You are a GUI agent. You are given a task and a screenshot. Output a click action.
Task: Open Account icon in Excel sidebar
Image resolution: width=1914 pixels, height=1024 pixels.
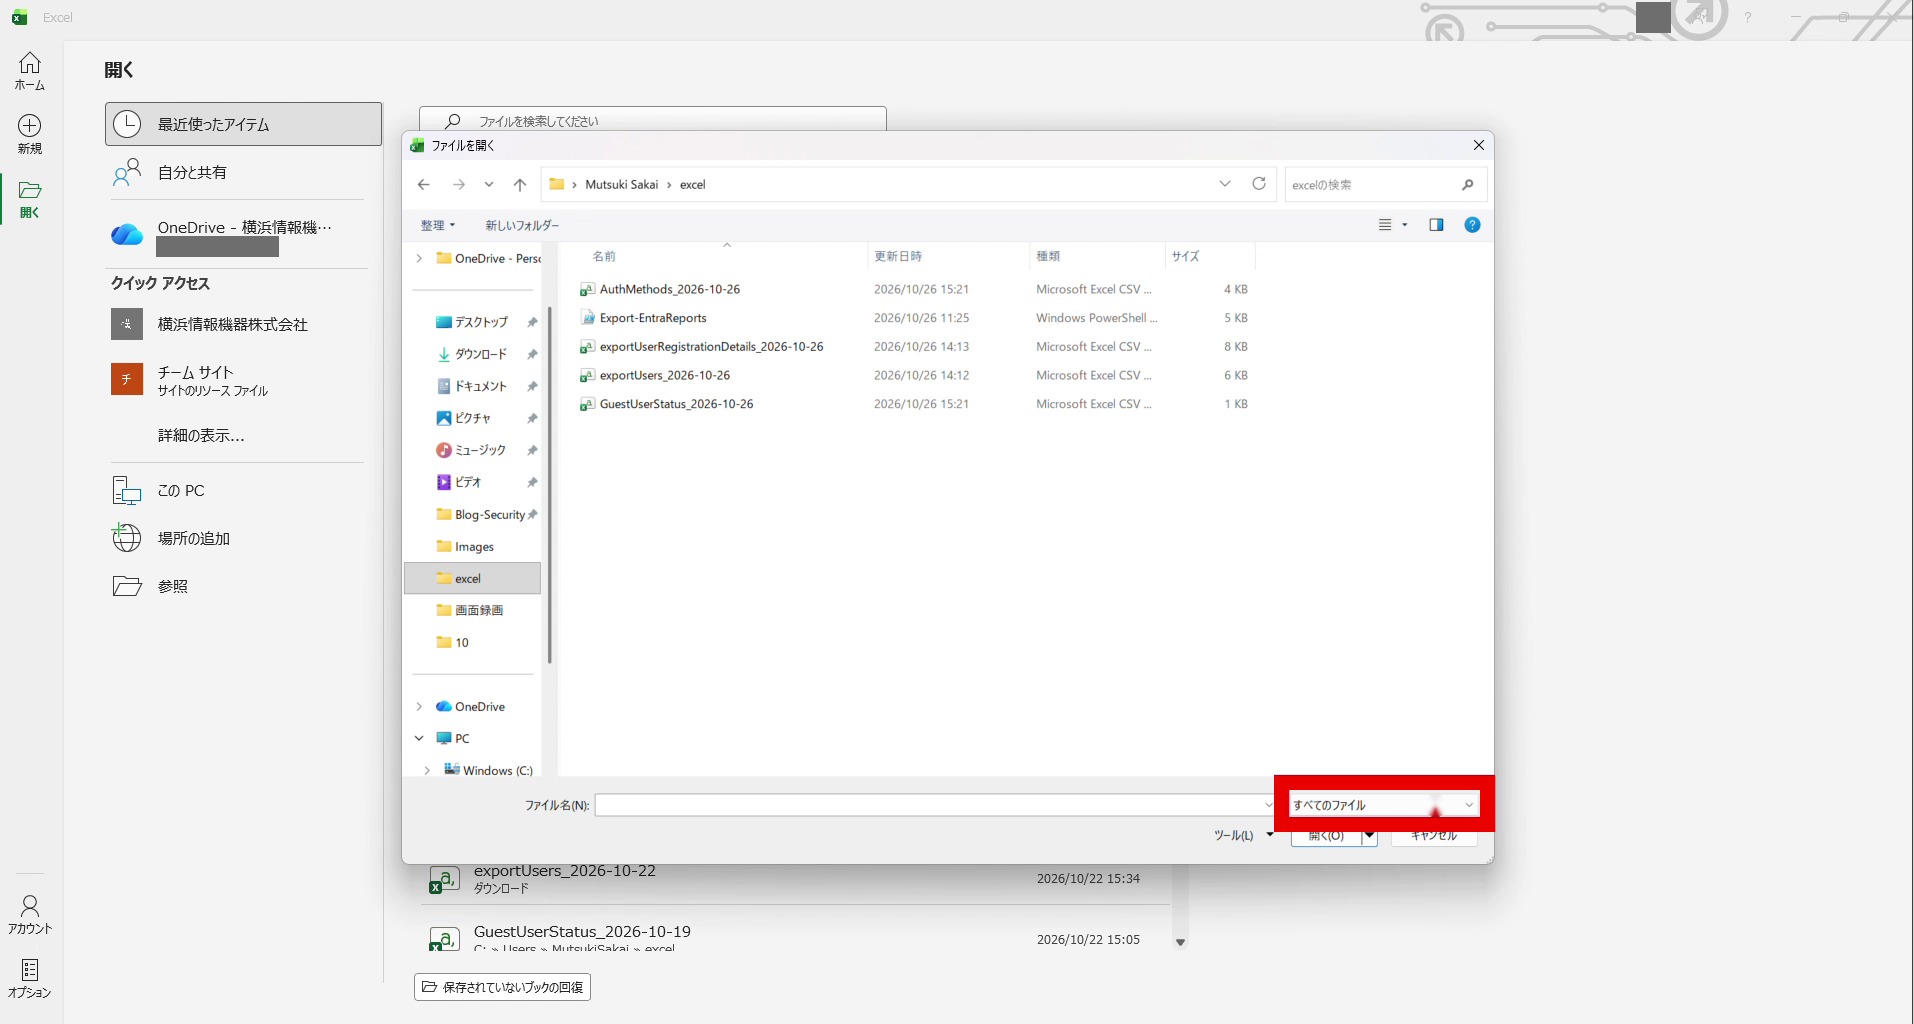(30, 915)
